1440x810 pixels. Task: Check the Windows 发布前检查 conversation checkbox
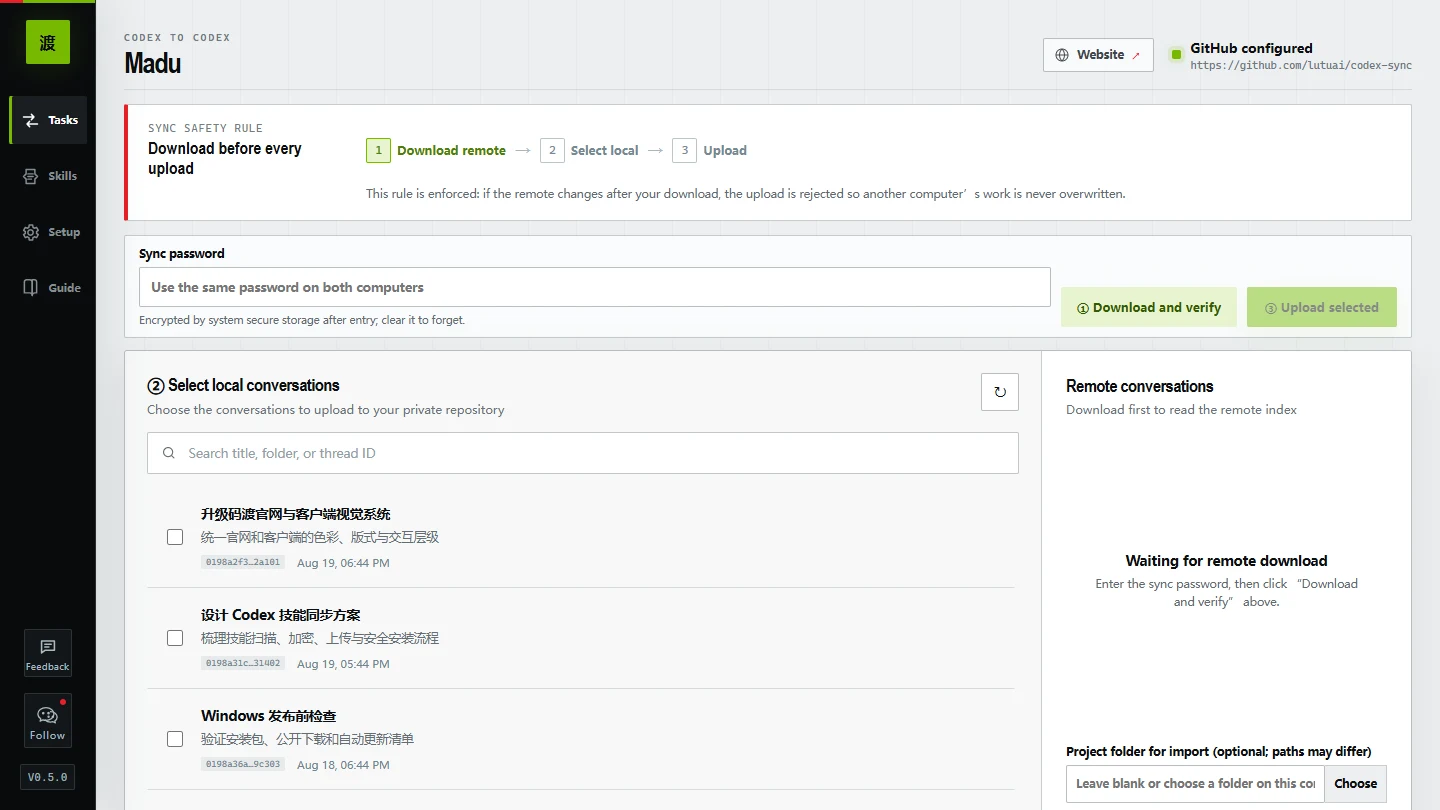175,739
